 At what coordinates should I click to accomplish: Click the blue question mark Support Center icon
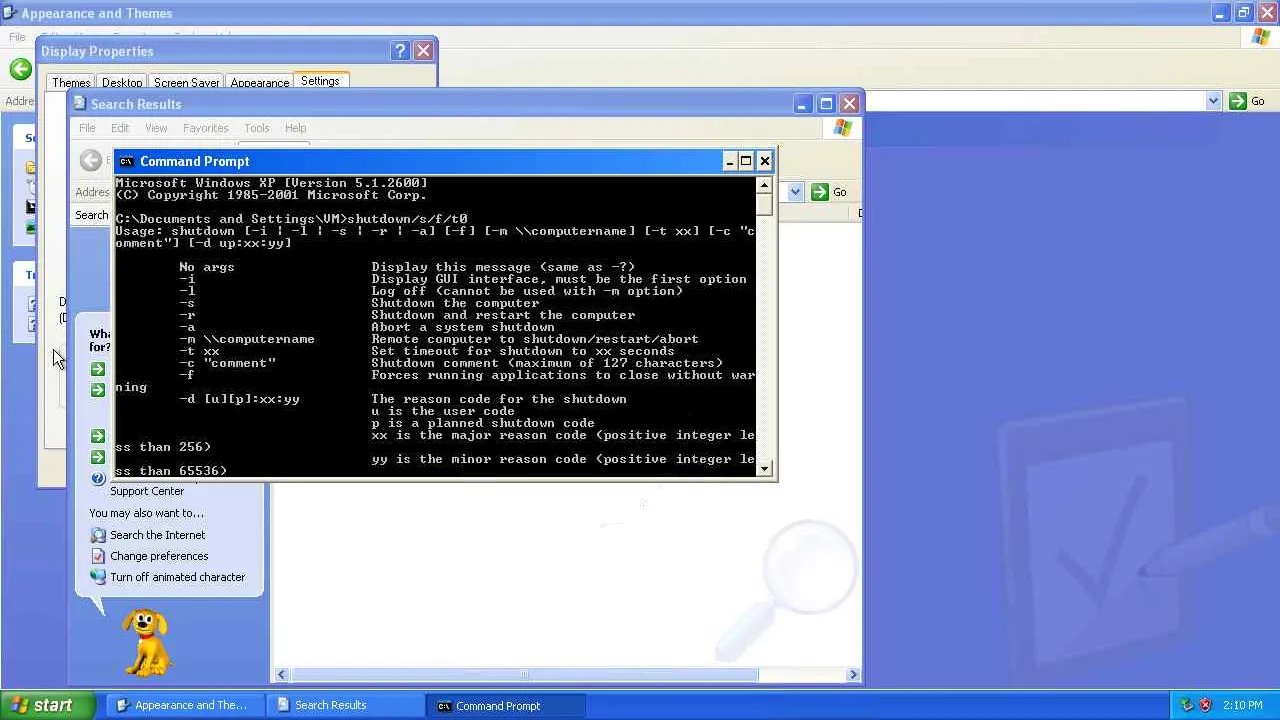pyautogui.click(x=98, y=479)
